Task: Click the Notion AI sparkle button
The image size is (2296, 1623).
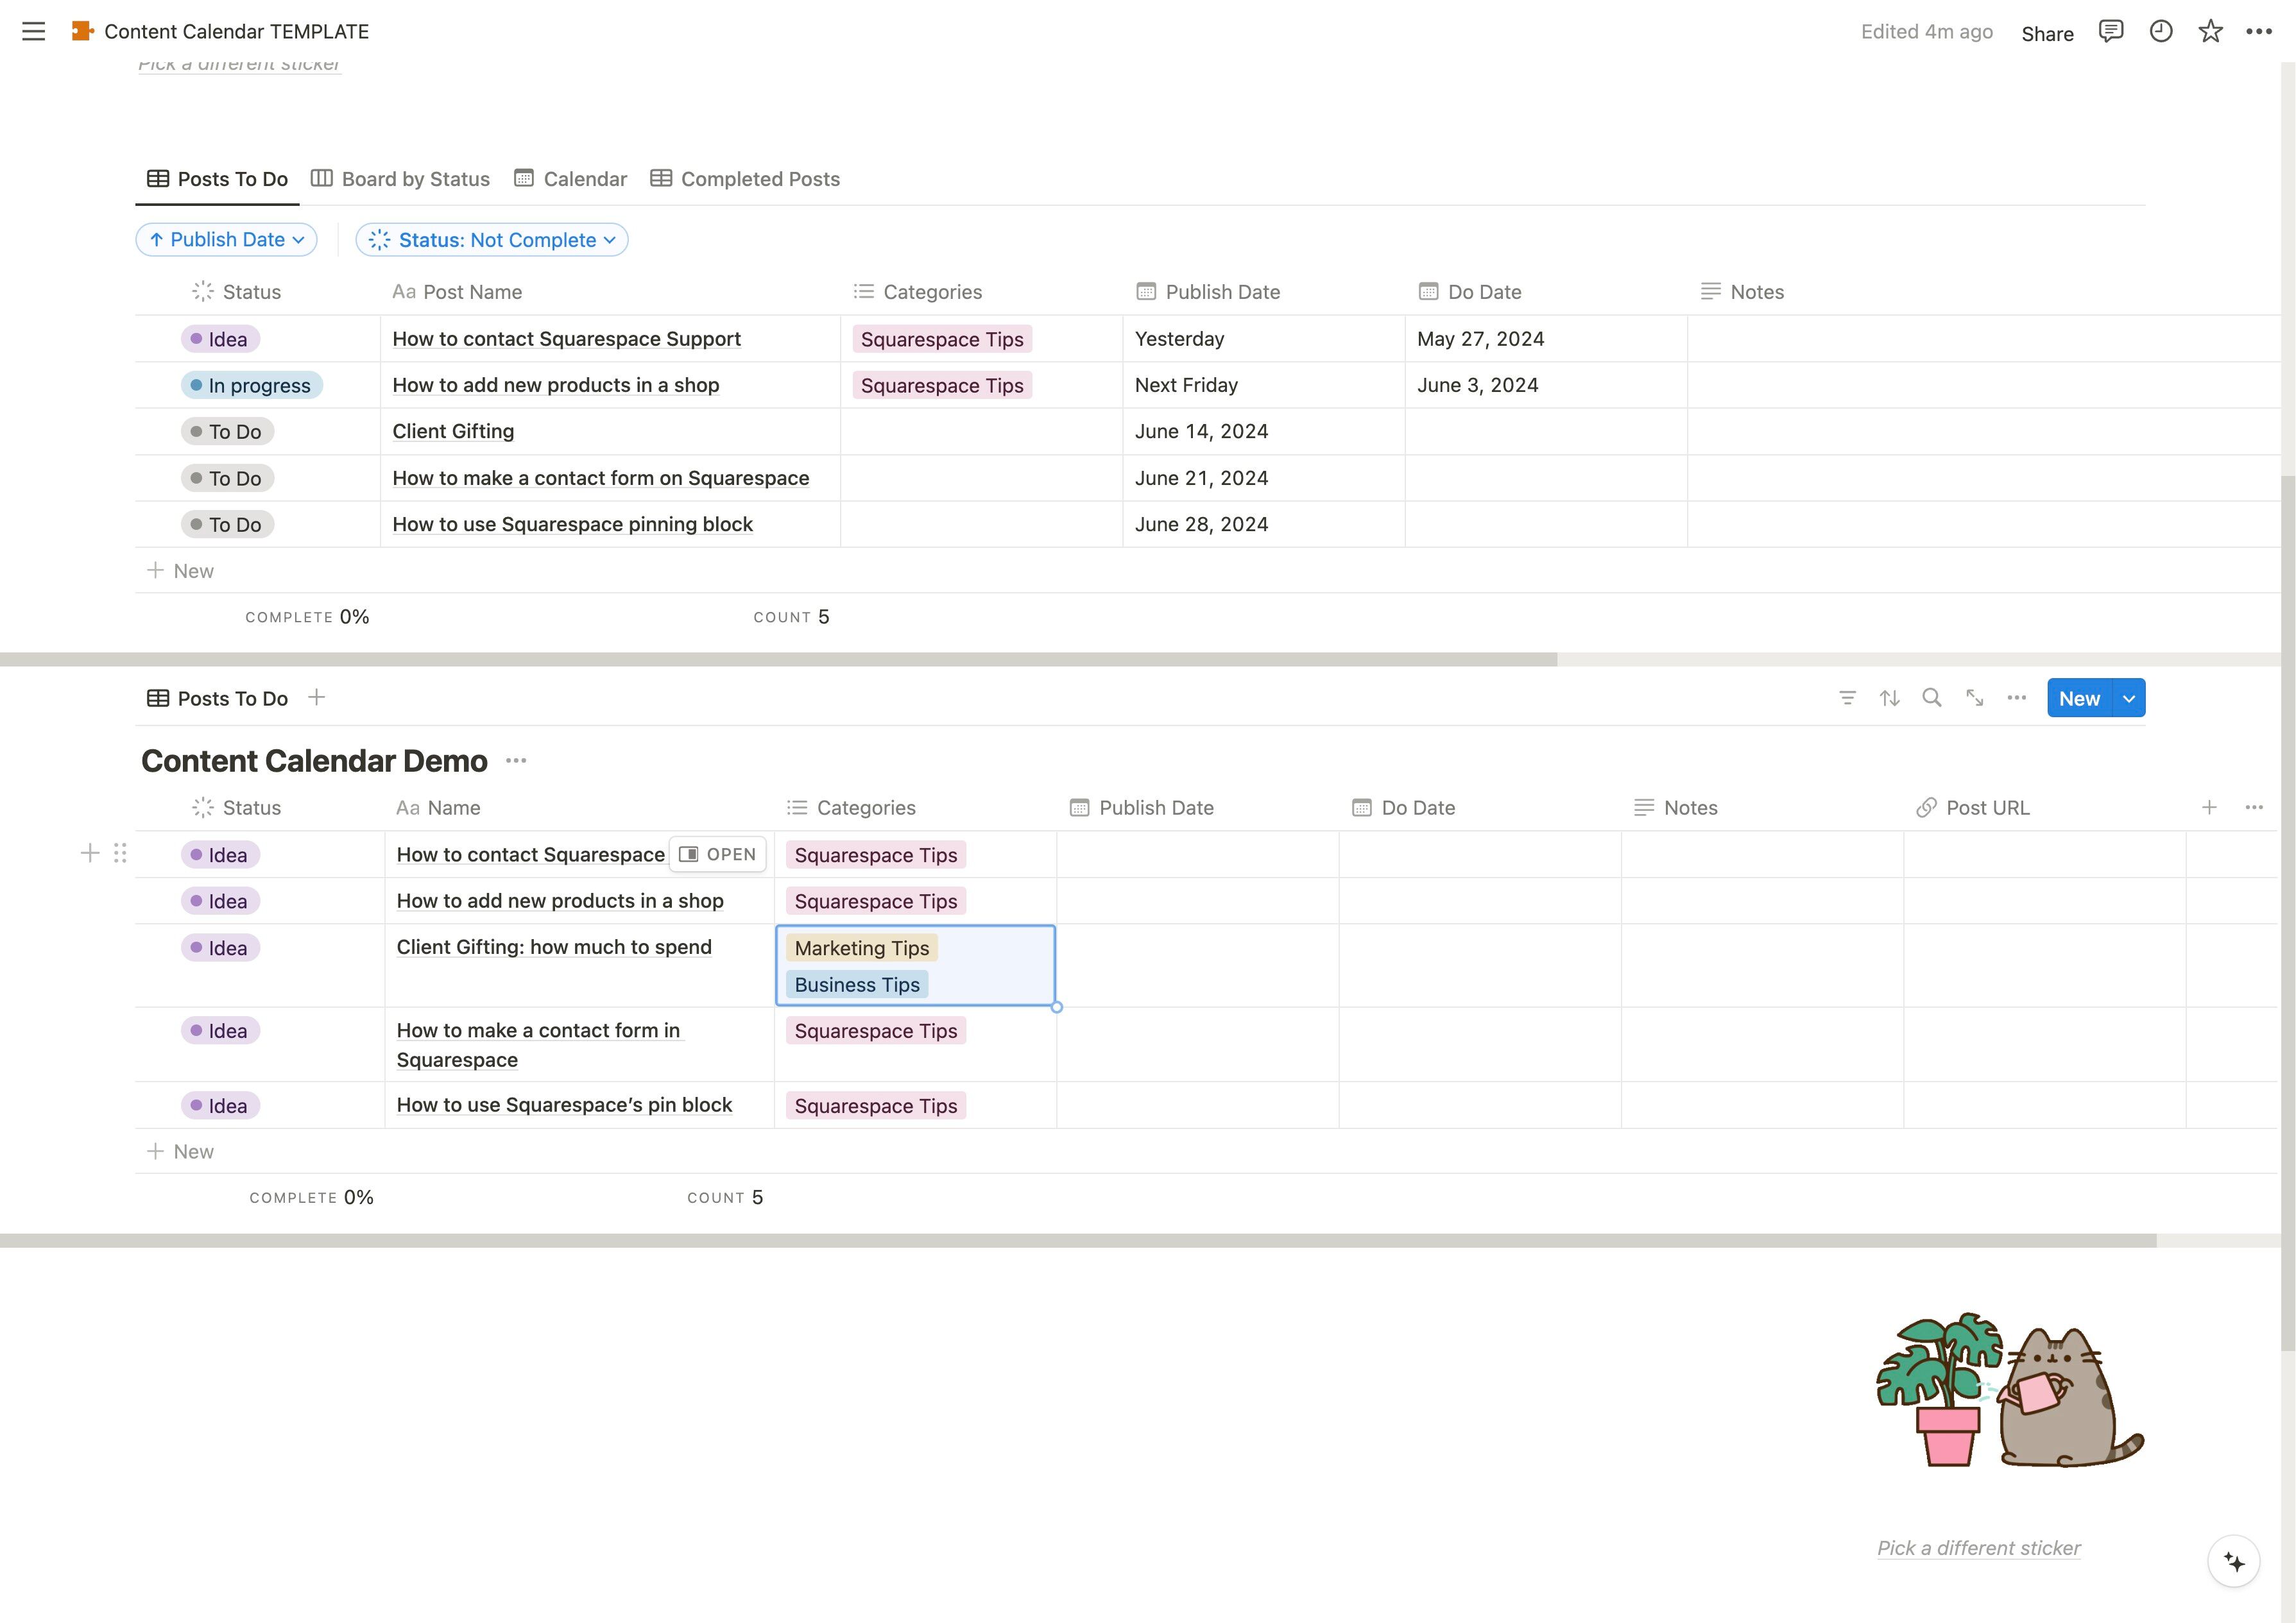Action: point(2234,1561)
